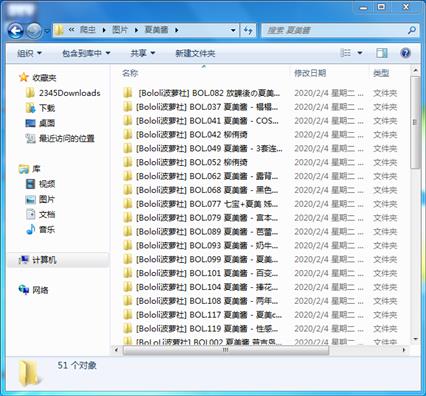
Task: Select 收藏夹 in the navigation pane
Action: point(38,78)
